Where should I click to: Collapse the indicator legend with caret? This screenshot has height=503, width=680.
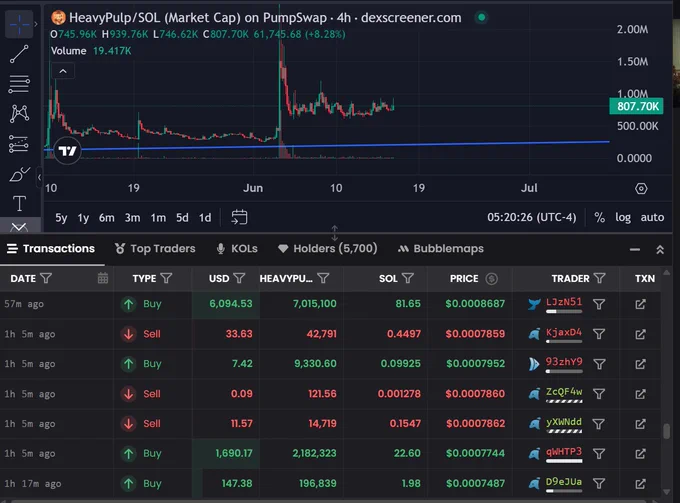point(63,71)
